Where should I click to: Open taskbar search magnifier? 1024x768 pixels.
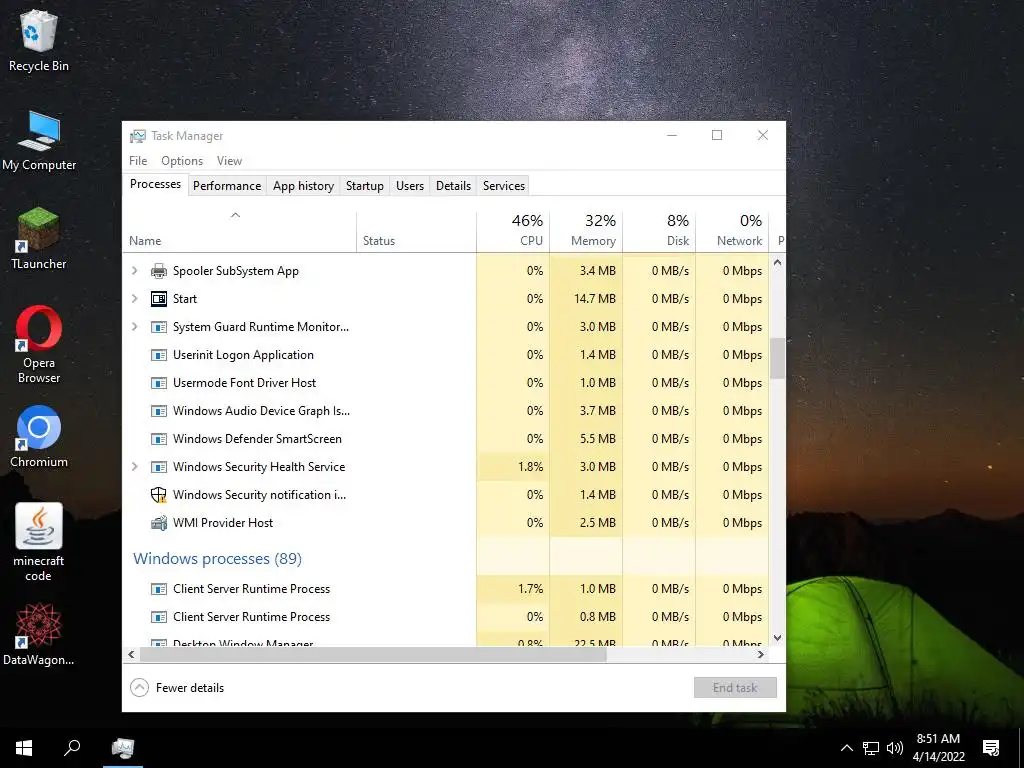(72, 748)
